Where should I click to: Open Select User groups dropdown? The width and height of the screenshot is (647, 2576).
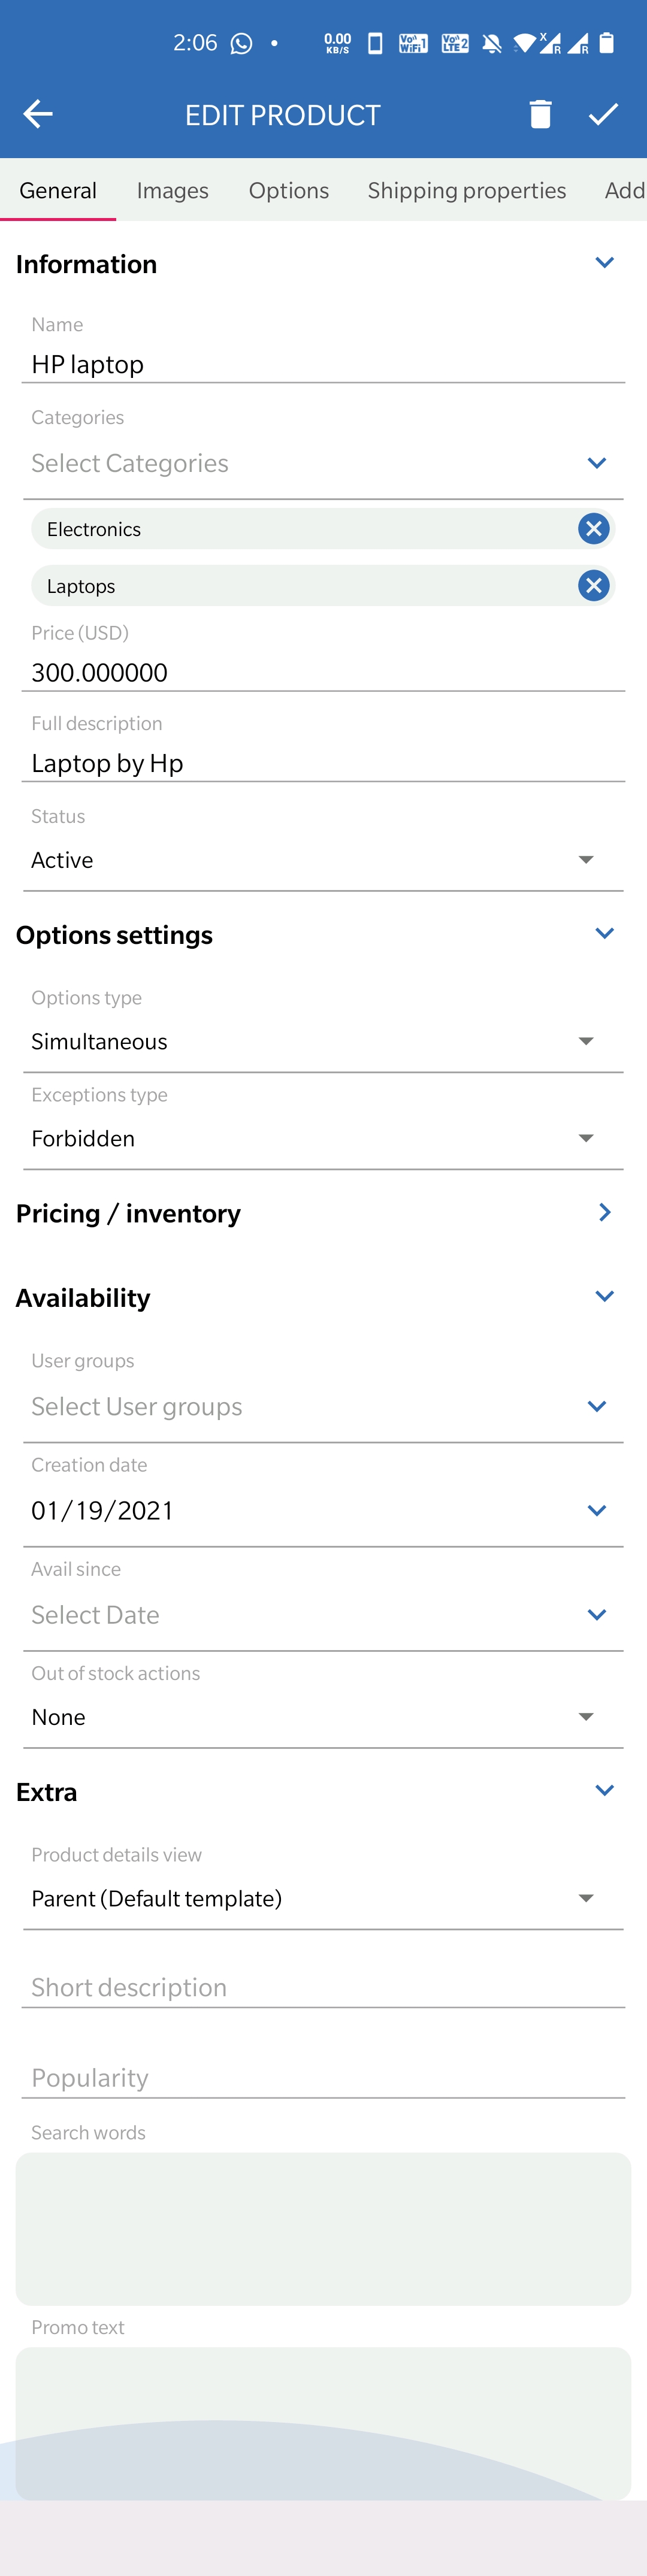[323, 1406]
